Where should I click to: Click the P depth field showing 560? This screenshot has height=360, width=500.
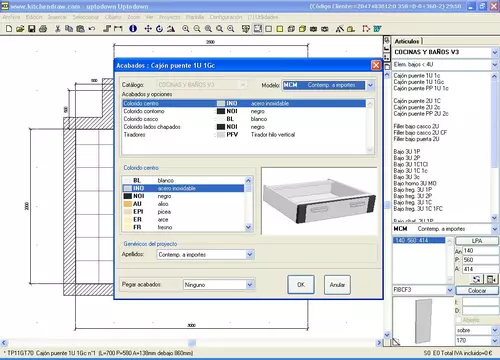(x=480, y=260)
